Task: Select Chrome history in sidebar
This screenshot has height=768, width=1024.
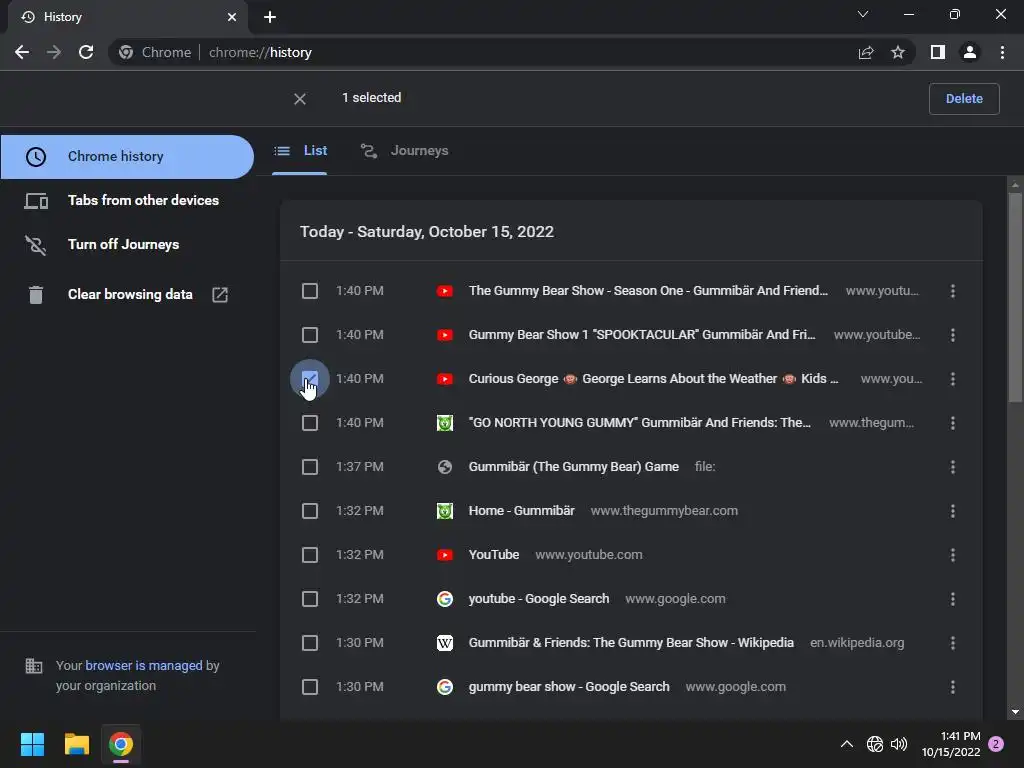Action: [x=127, y=157]
